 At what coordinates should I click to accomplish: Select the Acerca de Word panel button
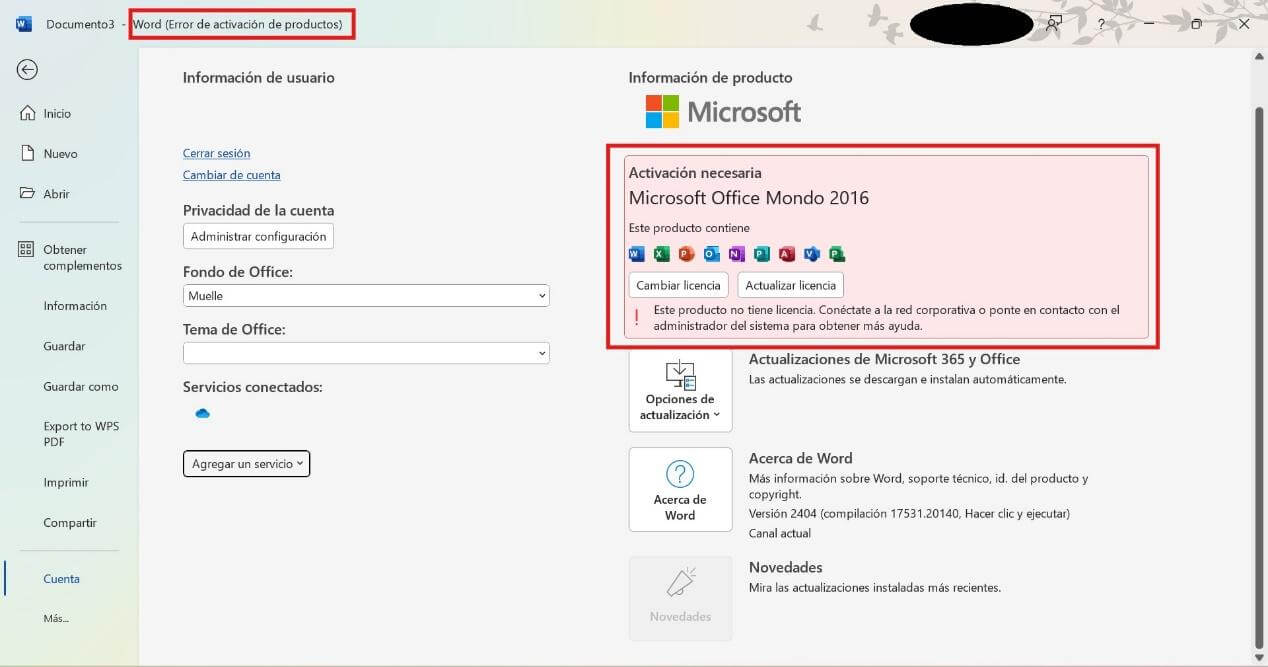pos(680,489)
